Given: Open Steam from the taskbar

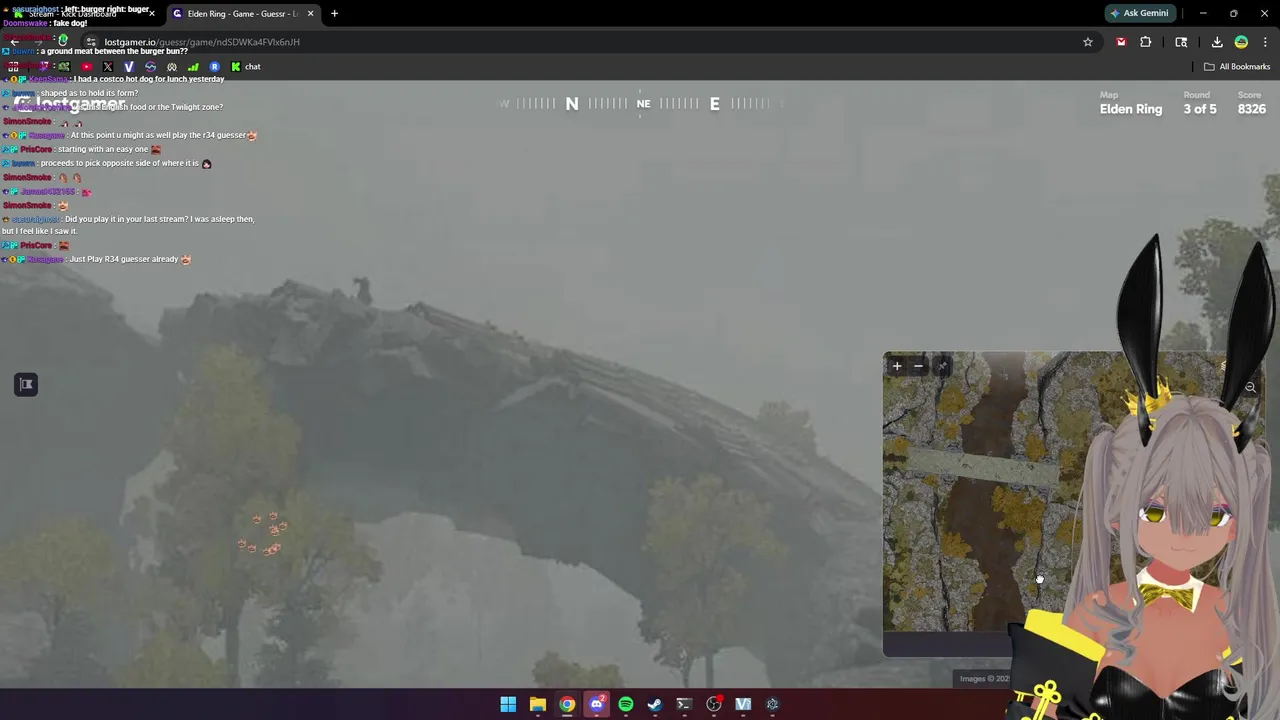Looking at the screenshot, I should [x=655, y=704].
